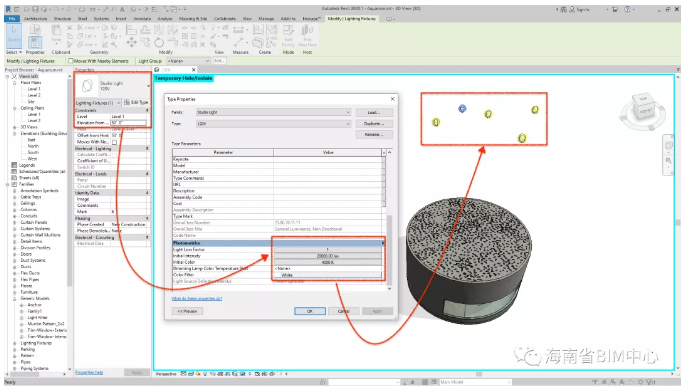Open 'What do these properties do?' link

coord(197,299)
